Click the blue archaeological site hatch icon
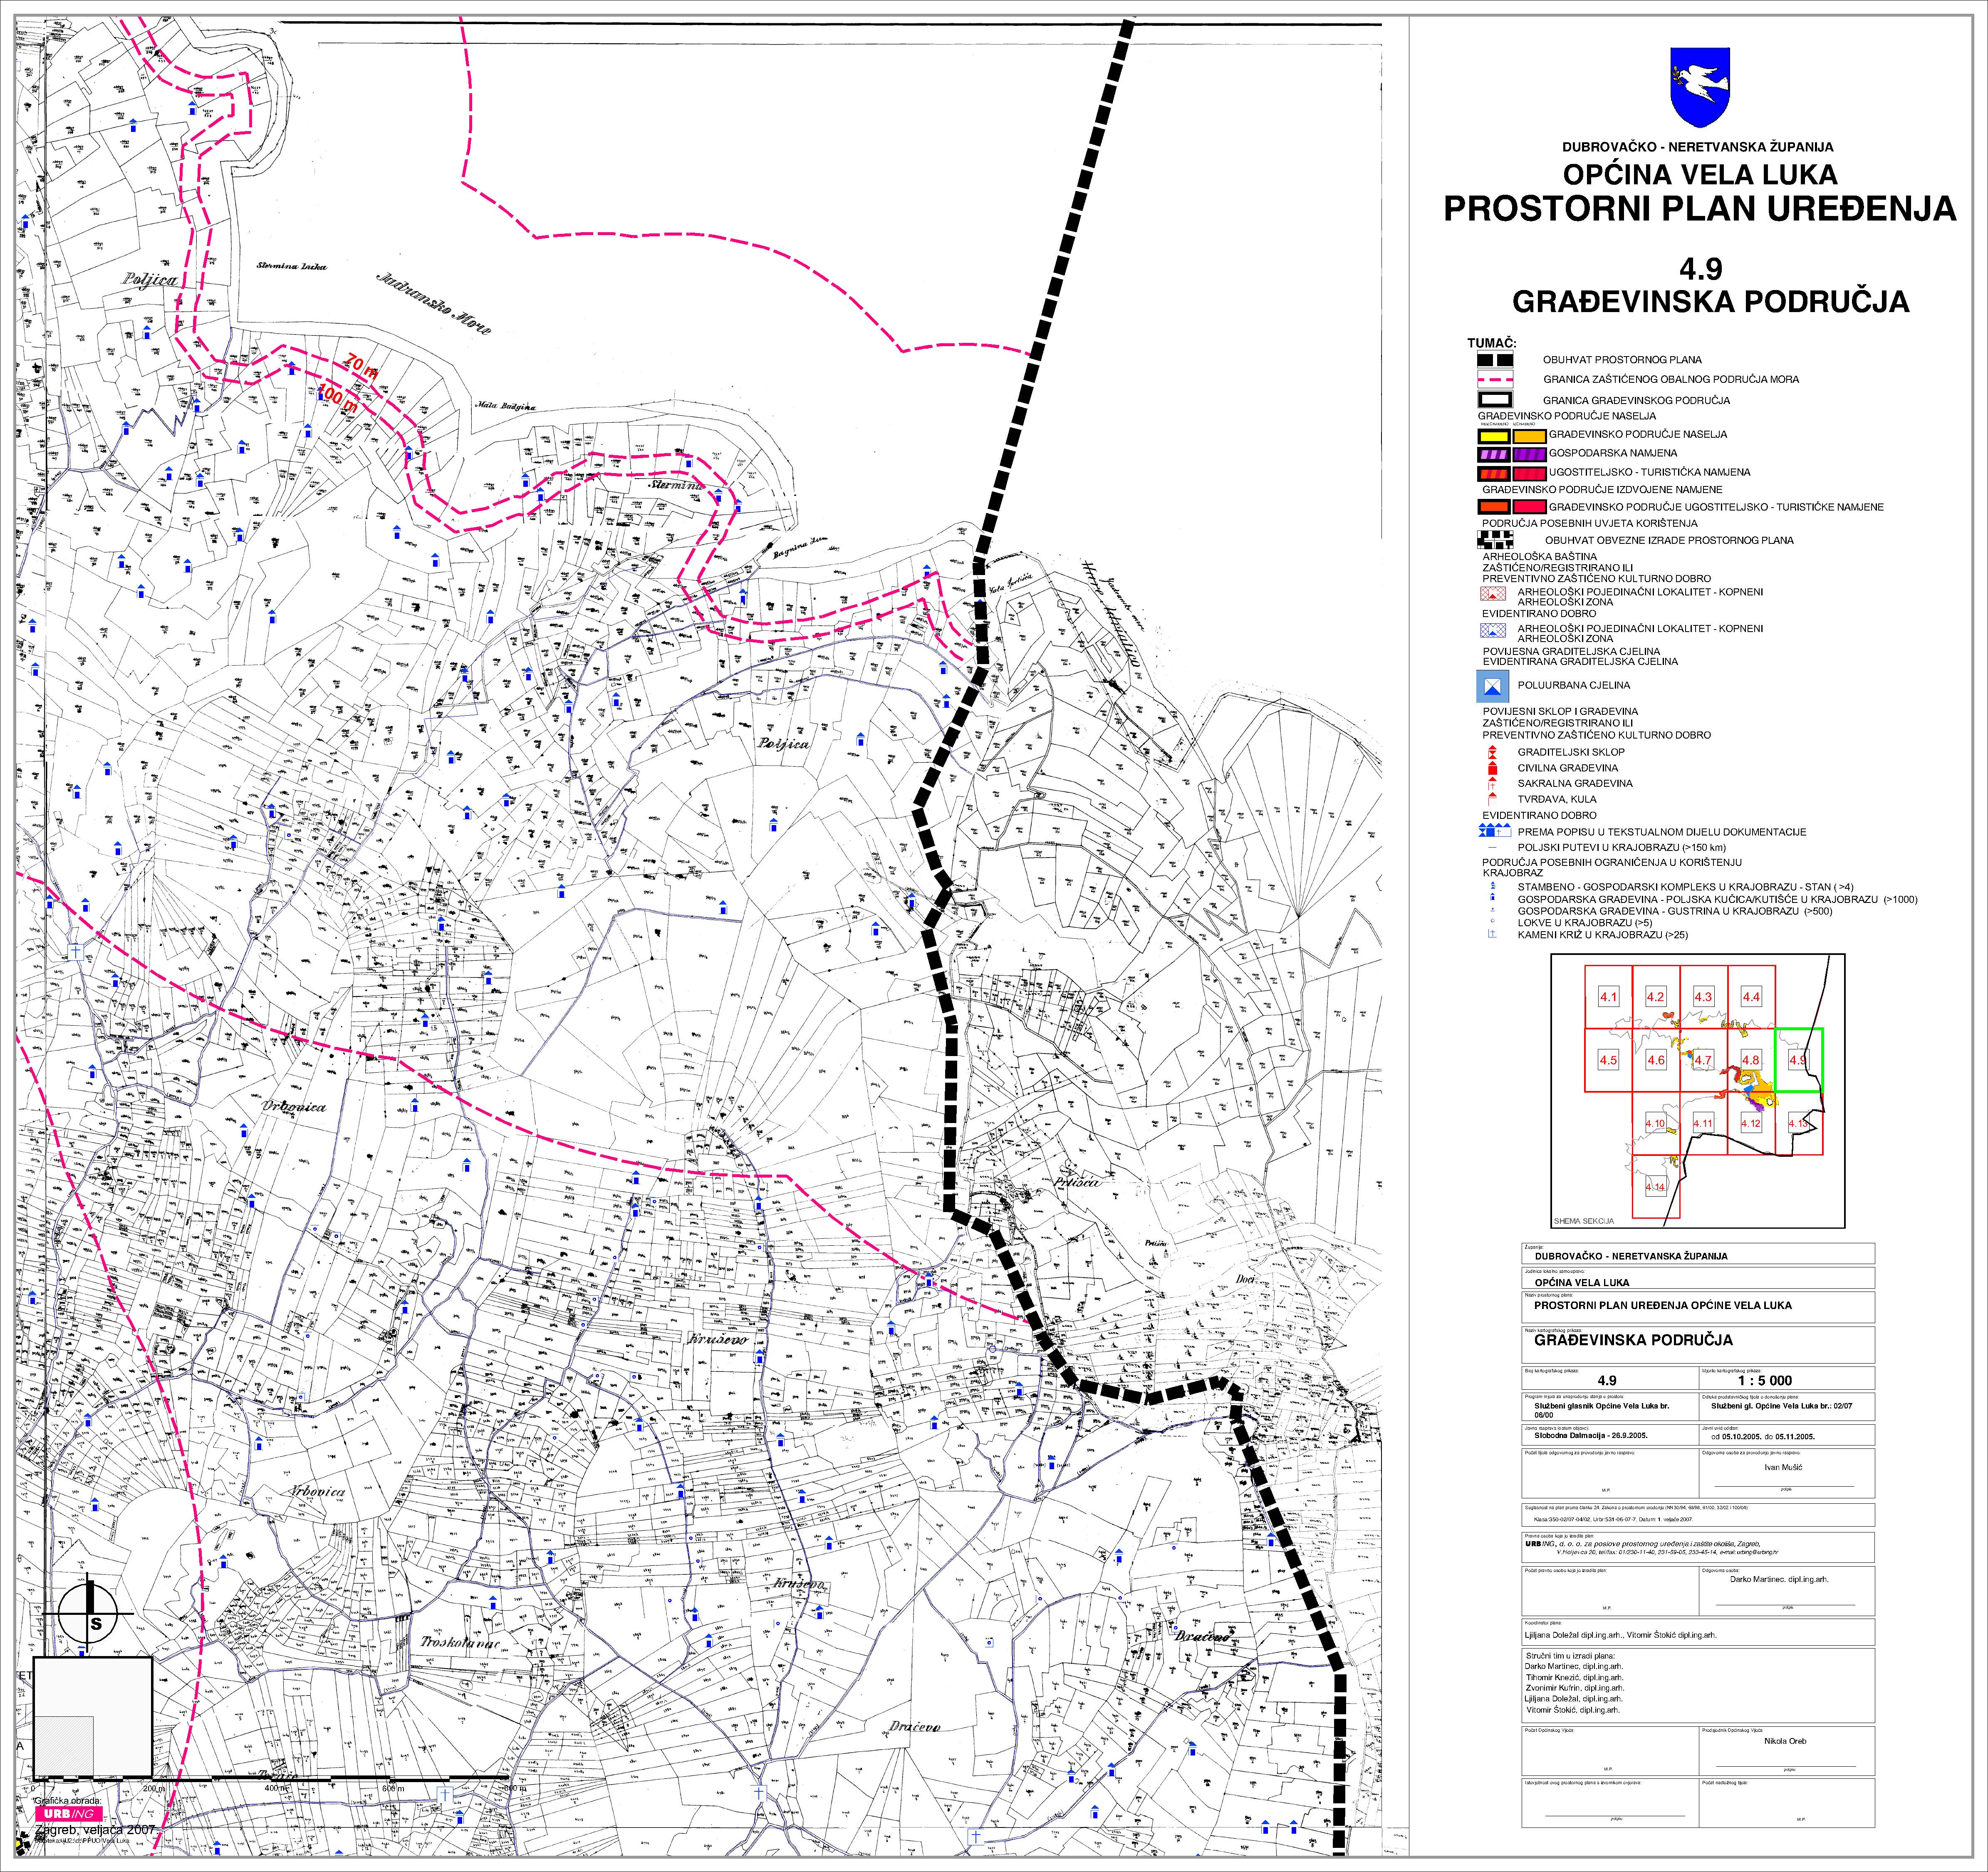Viewport: 1988px width, 1872px height. pos(1493,631)
